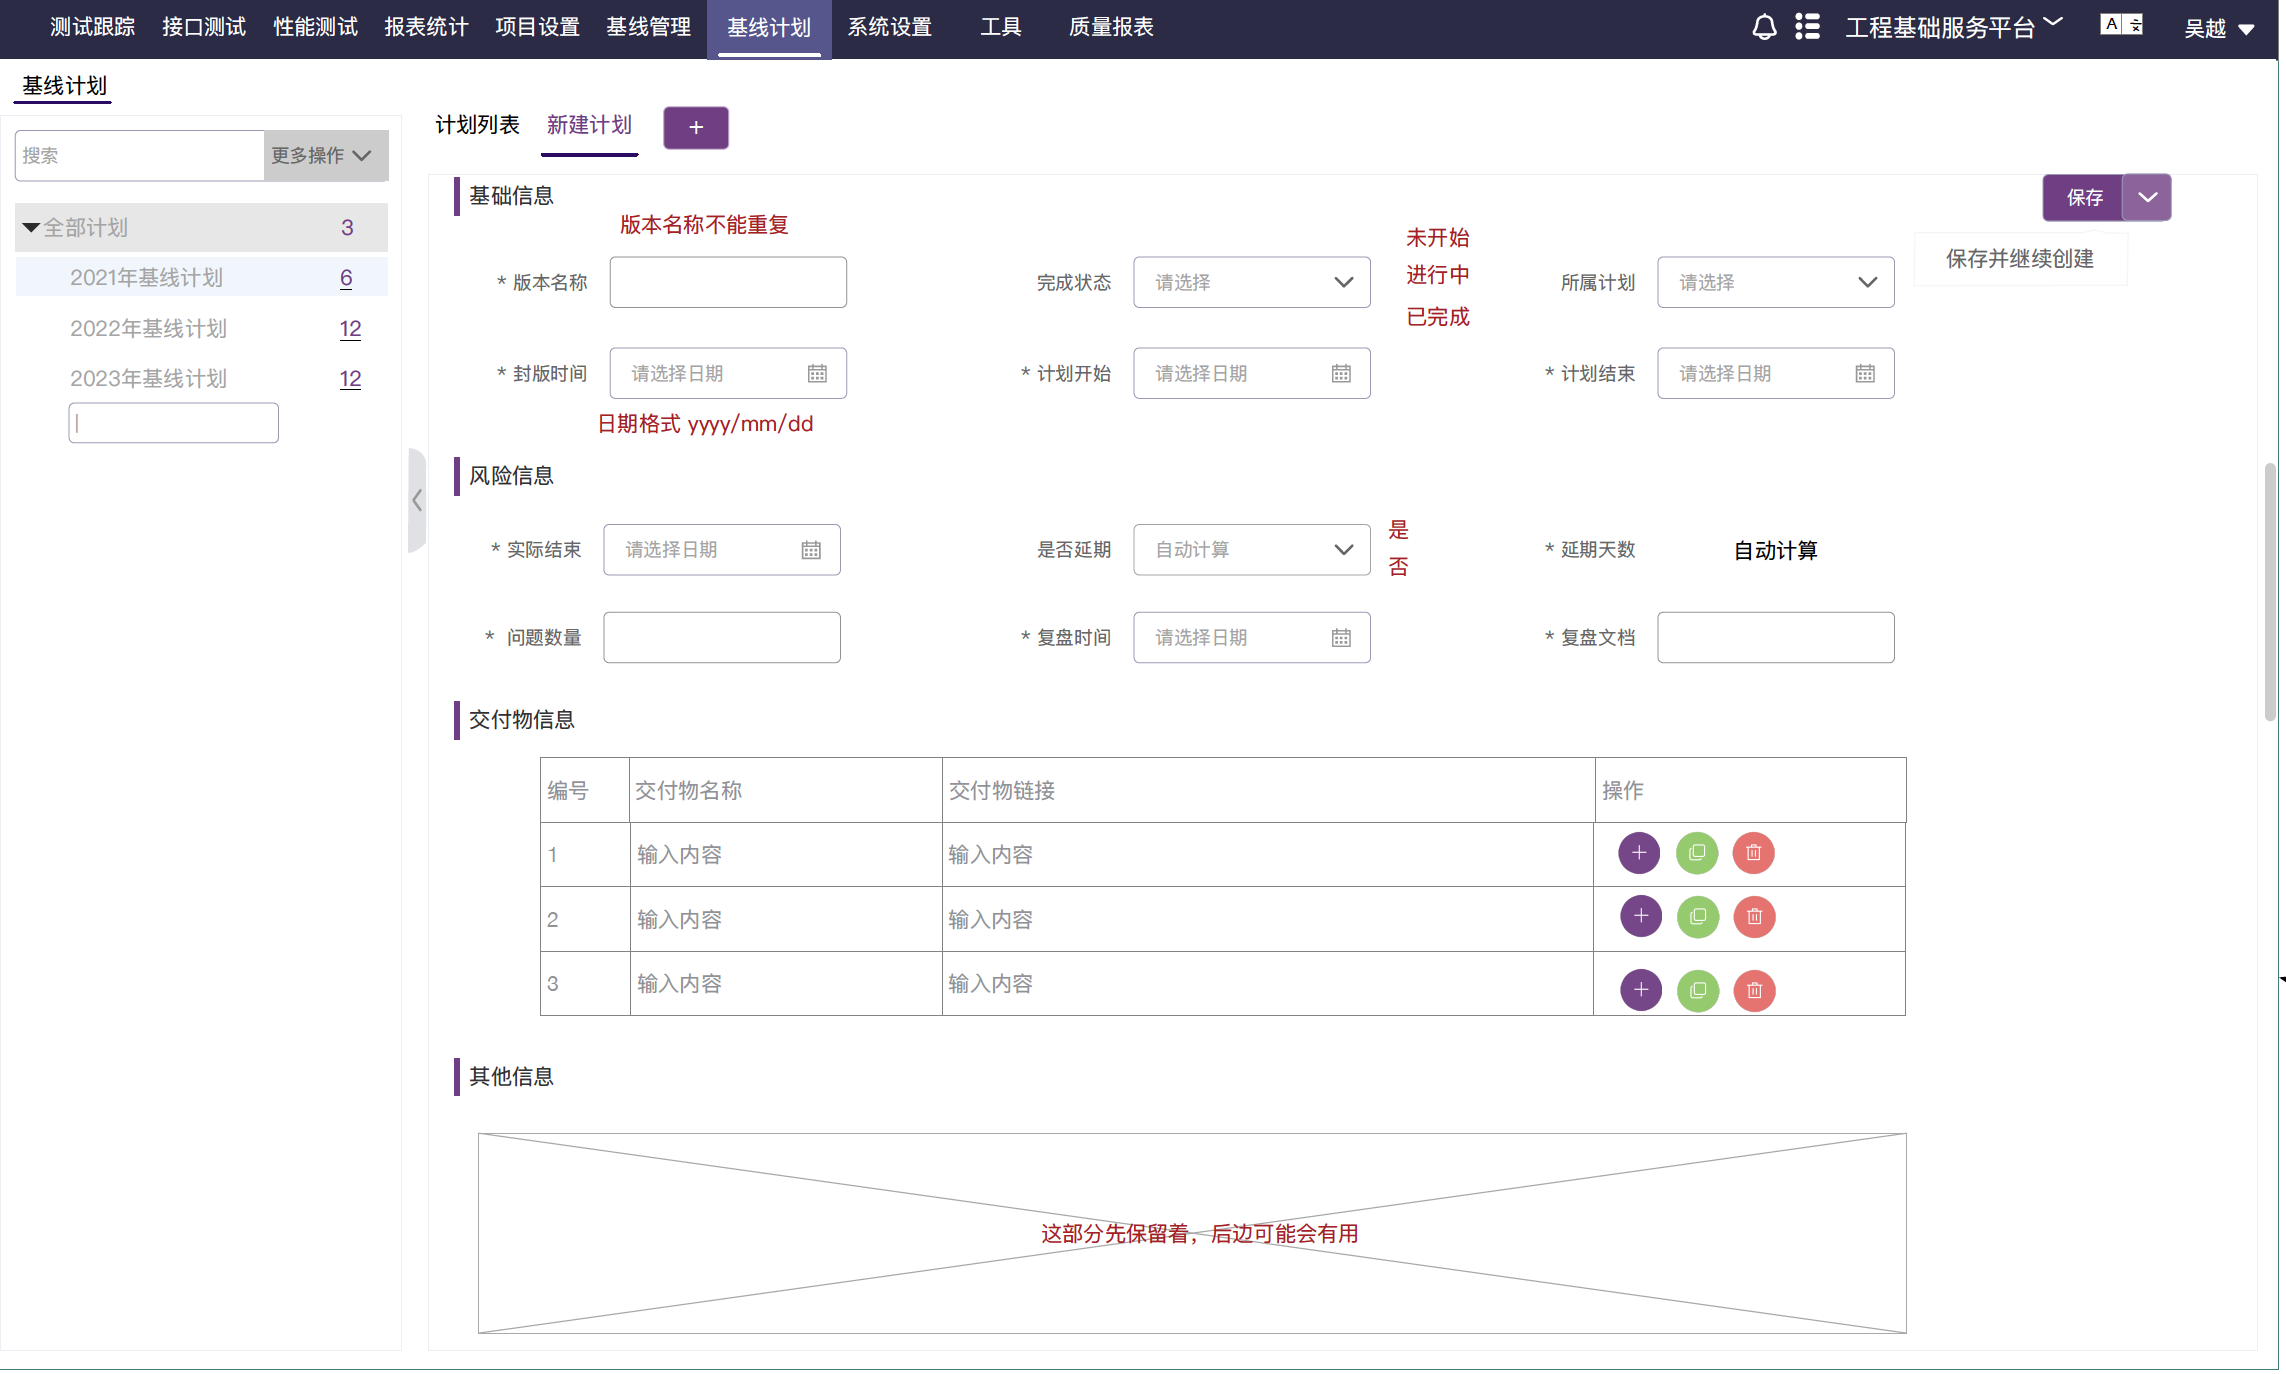Open the 工程基础服务平台 project switcher
The height and width of the screenshot is (1374, 2286).
(x=1953, y=27)
